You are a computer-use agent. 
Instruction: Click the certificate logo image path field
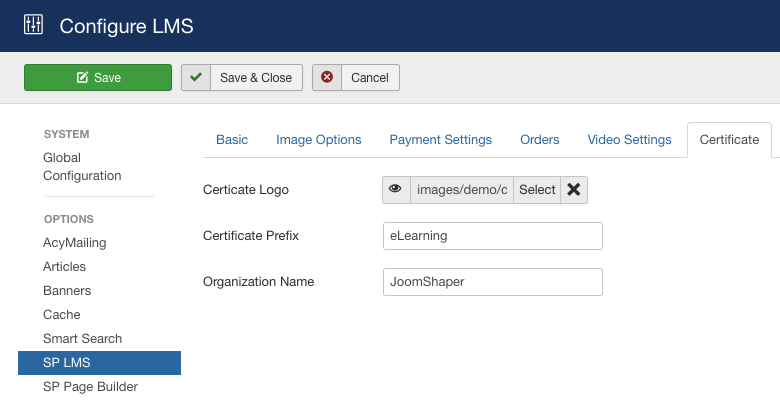[x=461, y=190]
